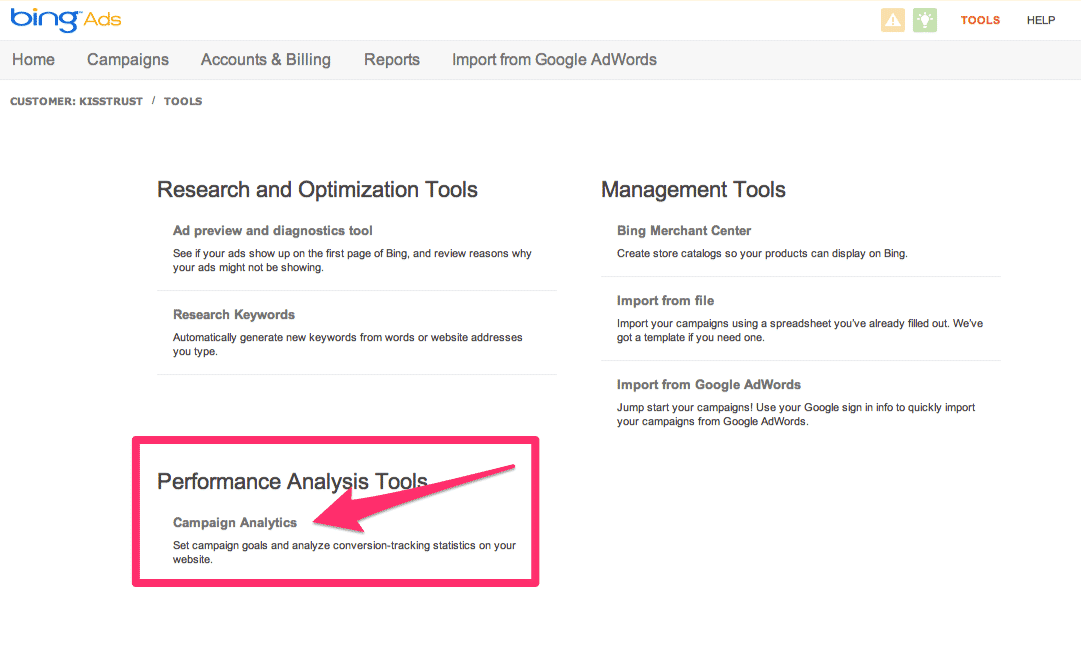This screenshot has width=1081, height=667.
Task: Click the Management Tools heading
Action: 693,190
